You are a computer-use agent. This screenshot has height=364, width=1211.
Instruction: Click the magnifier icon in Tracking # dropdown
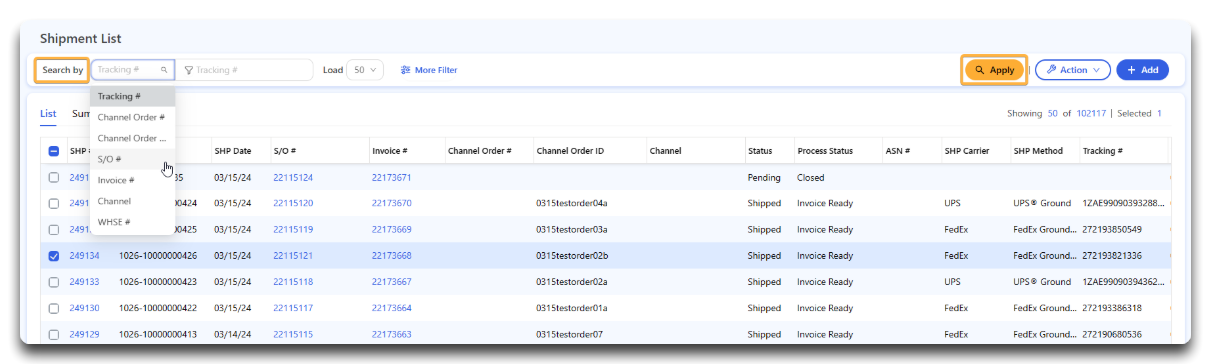[164, 70]
